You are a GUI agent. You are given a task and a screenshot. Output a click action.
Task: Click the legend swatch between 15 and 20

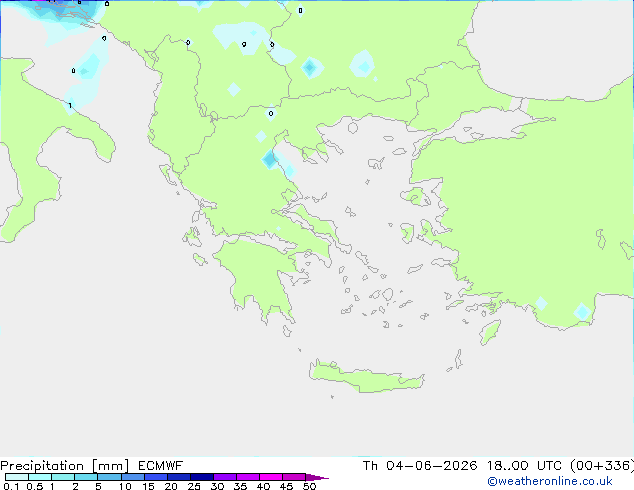[x=156, y=477]
